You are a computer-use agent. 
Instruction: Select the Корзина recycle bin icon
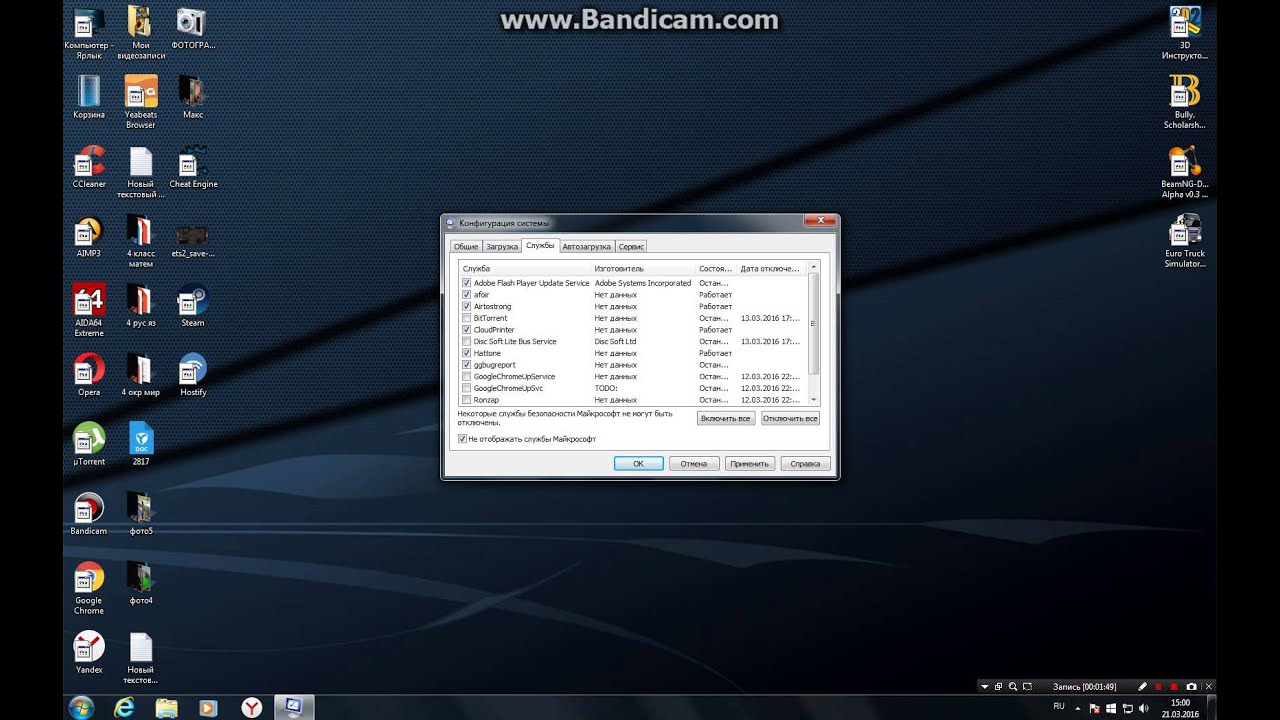(x=89, y=98)
